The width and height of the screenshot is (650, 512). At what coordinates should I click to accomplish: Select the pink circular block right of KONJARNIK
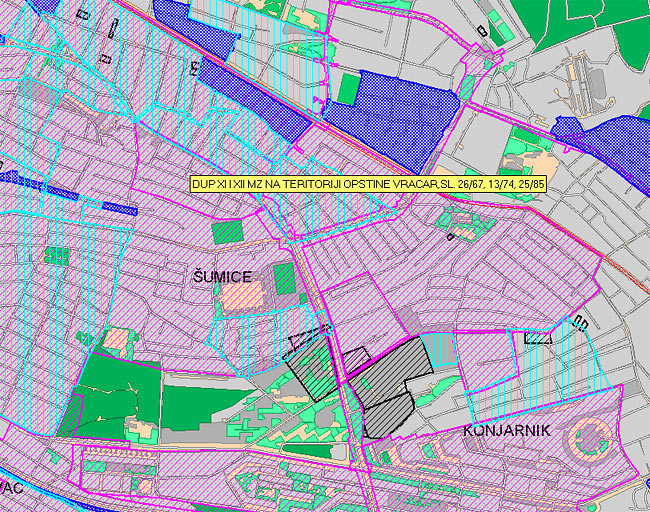point(590,439)
